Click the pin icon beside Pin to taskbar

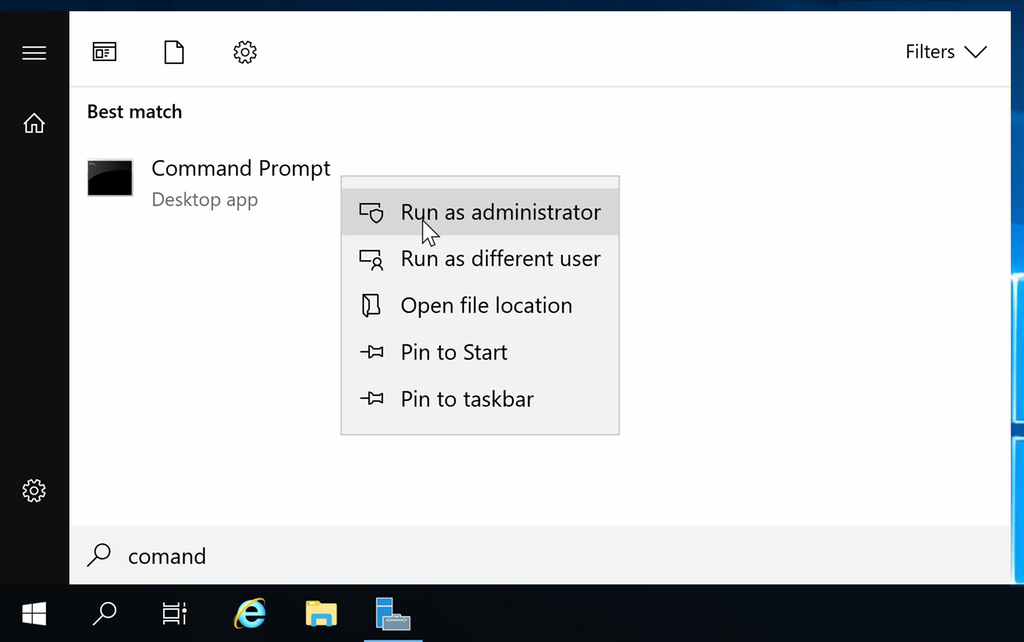tap(372, 398)
